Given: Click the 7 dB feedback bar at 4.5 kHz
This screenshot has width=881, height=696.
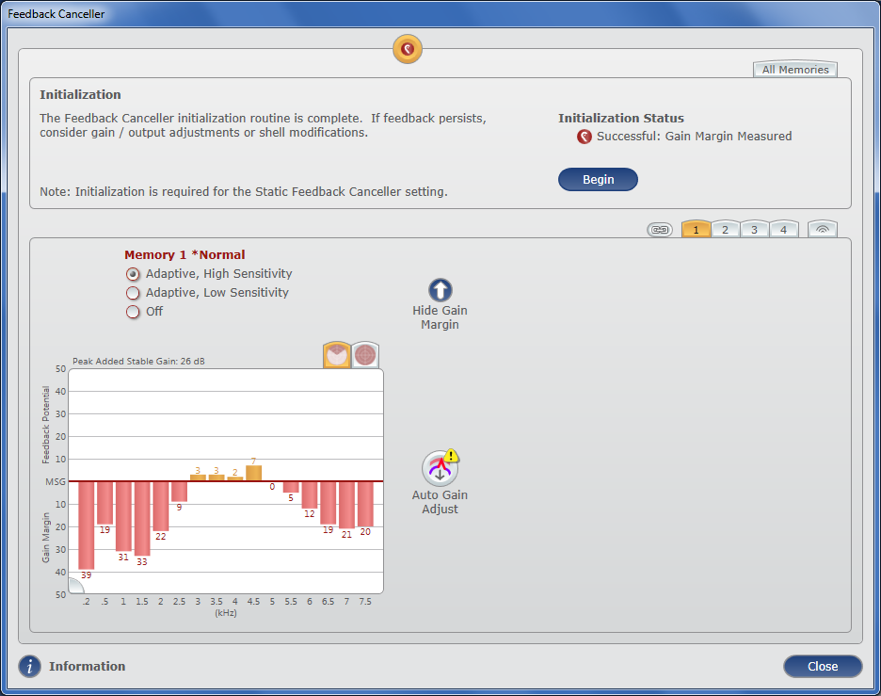Looking at the screenshot, I should [x=253, y=472].
